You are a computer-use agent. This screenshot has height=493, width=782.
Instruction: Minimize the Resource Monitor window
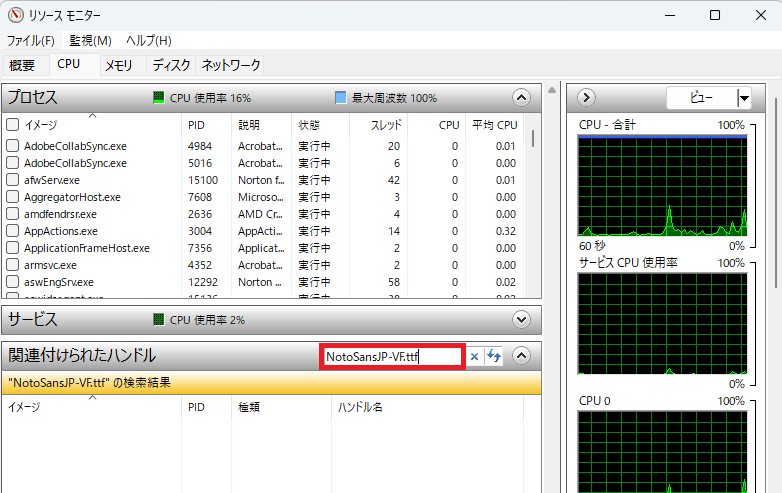[670, 15]
